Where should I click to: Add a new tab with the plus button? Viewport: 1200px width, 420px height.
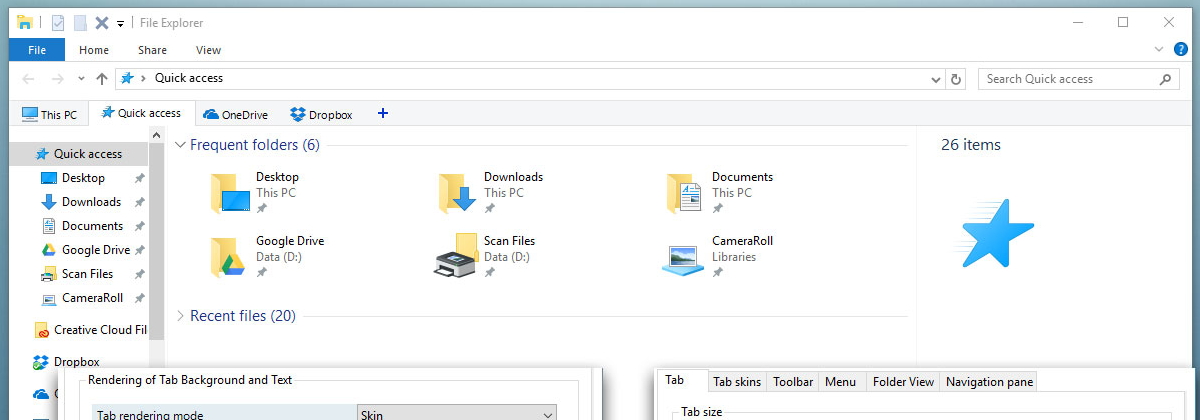(x=382, y=114)
